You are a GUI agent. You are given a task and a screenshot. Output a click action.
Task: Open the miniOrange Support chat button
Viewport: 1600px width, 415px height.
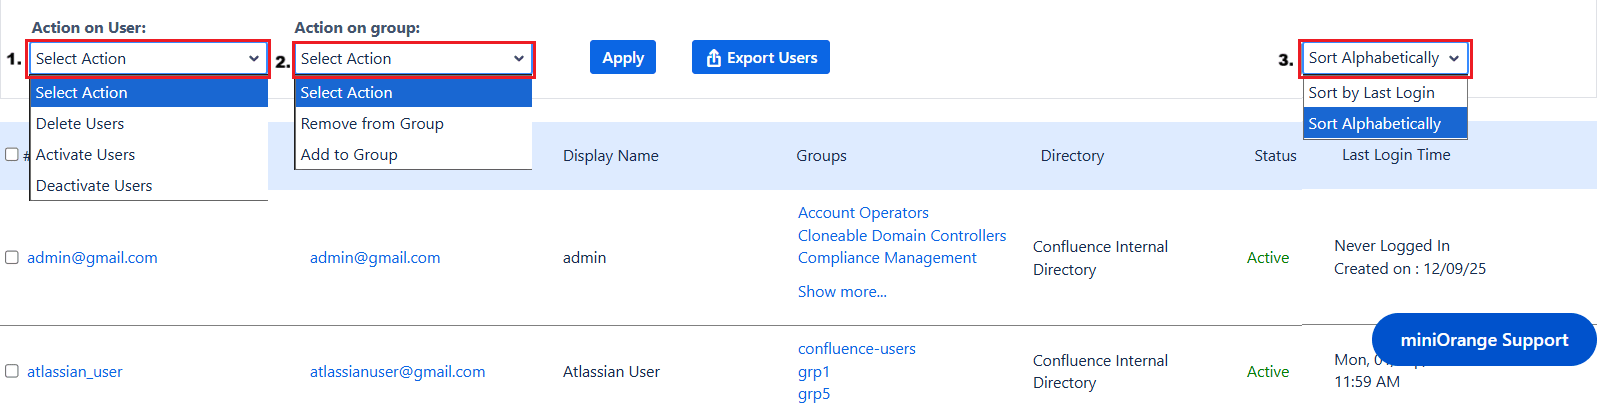tap(1483, 340)
